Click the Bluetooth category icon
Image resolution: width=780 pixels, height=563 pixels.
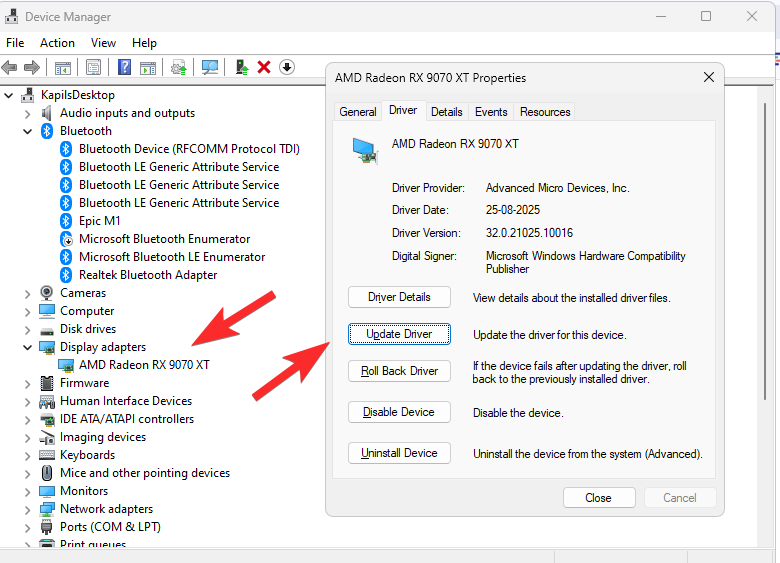47,131
